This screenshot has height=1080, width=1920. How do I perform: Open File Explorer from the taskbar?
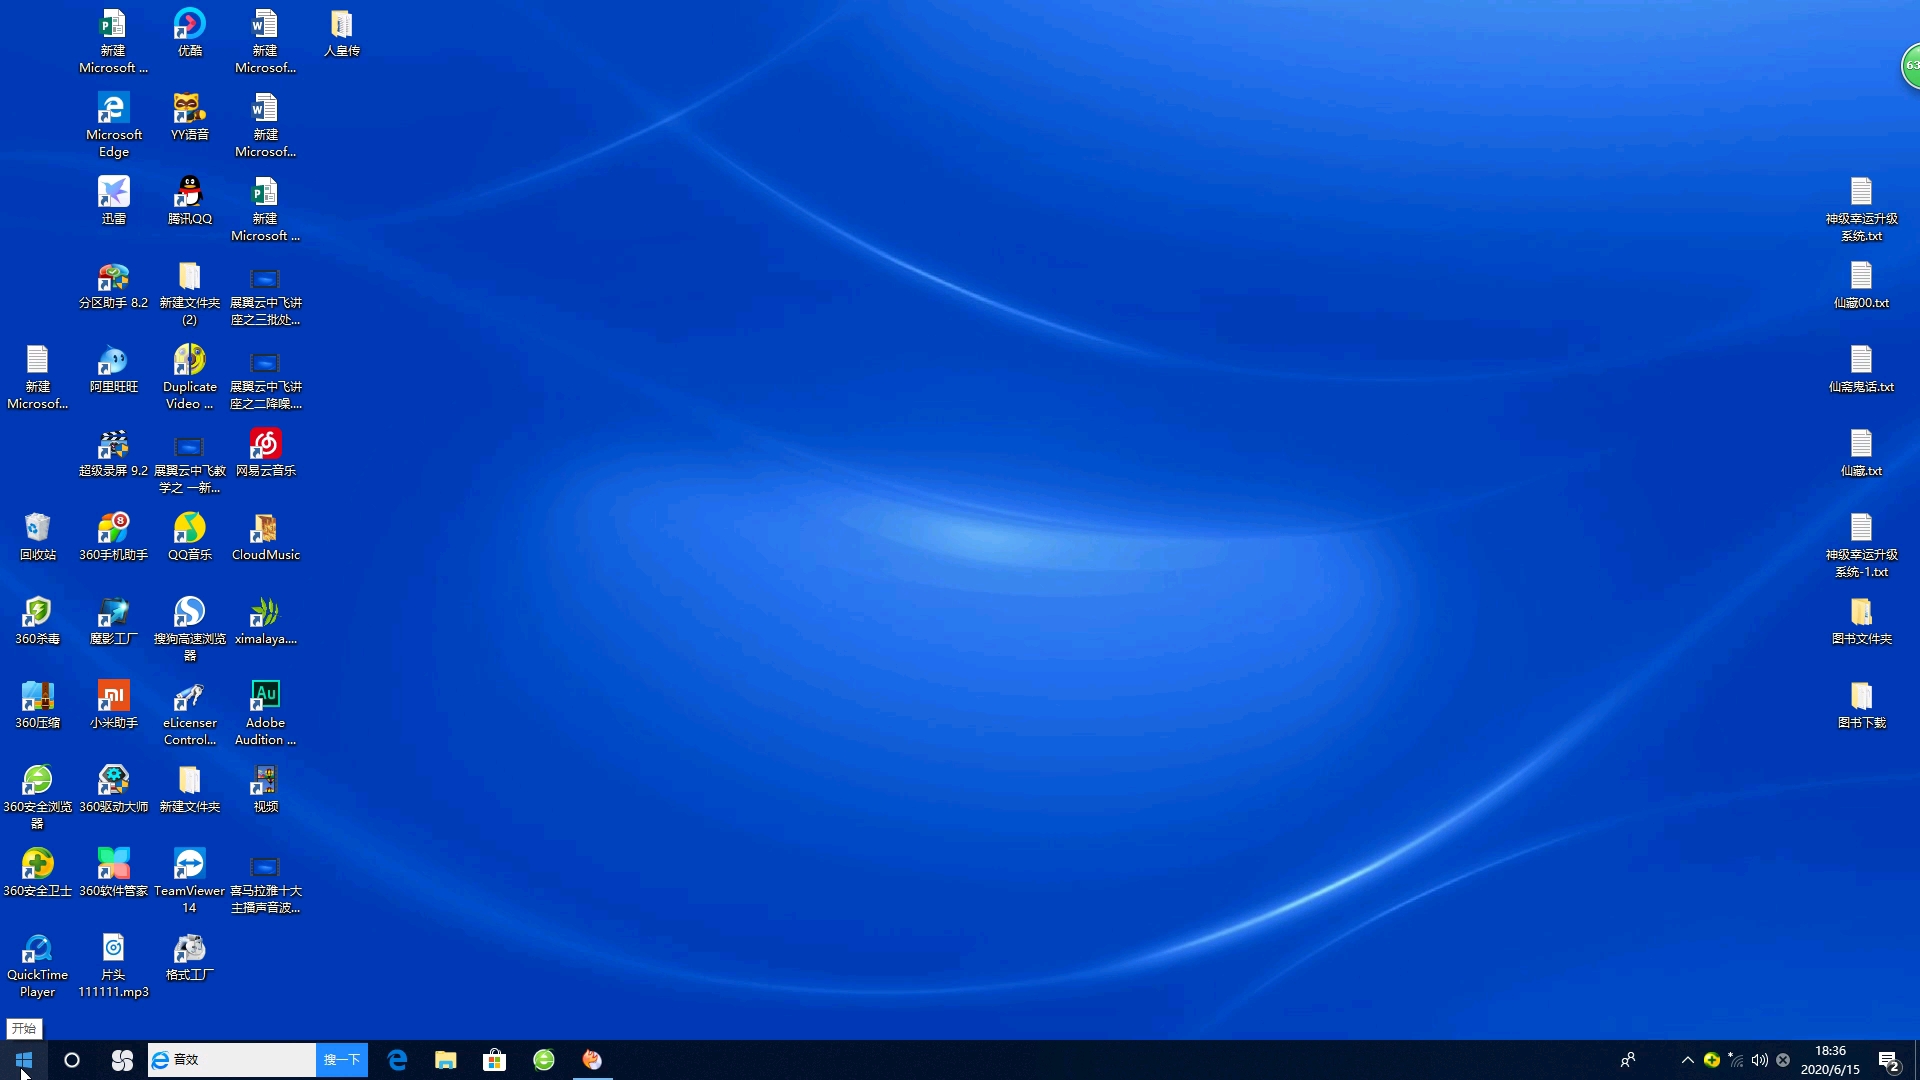click(446, 1060)
